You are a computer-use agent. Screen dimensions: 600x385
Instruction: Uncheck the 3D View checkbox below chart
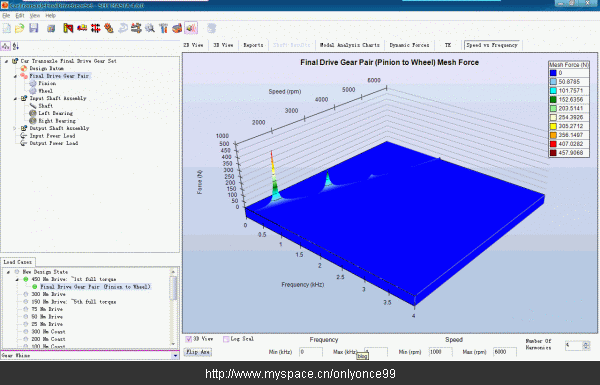click(189, 339)
